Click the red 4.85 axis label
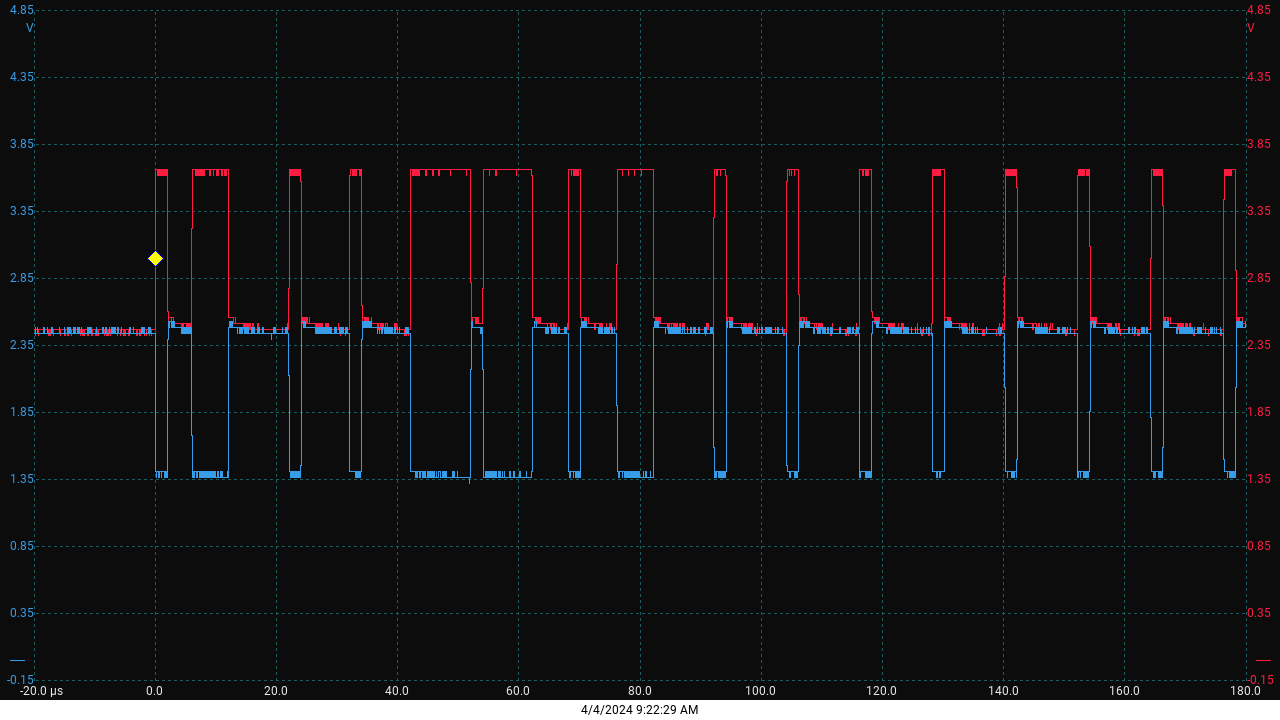 [x=1259, y=10]
